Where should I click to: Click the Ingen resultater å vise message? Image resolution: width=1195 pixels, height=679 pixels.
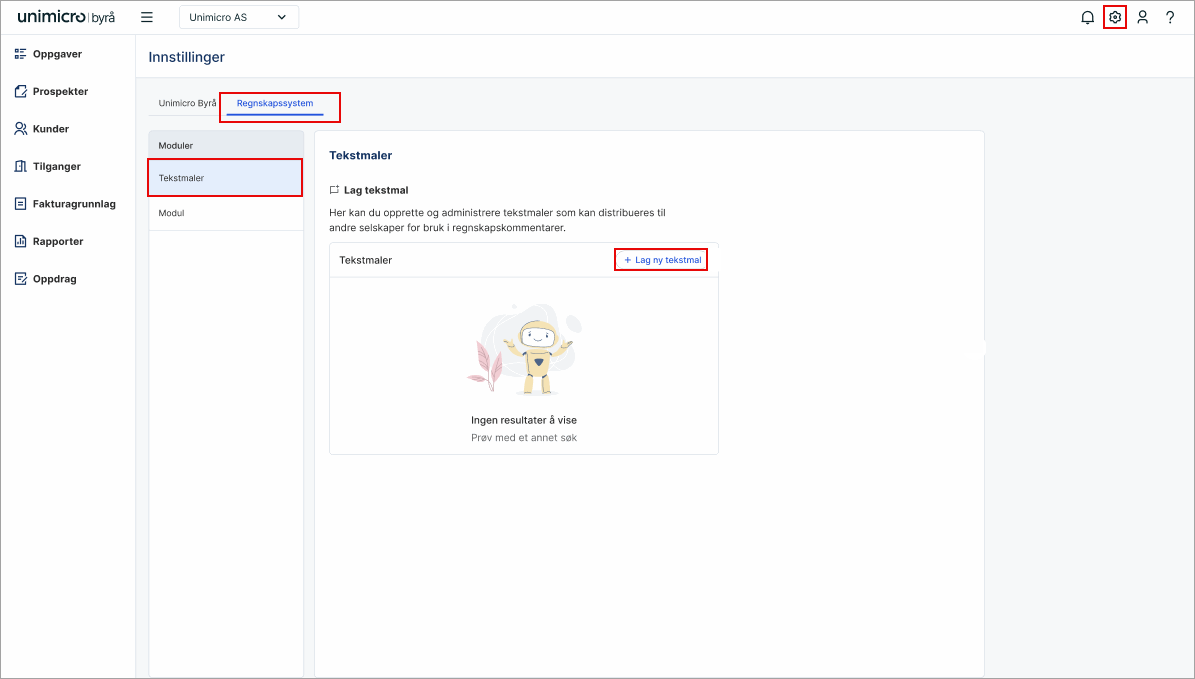[524, 420]
